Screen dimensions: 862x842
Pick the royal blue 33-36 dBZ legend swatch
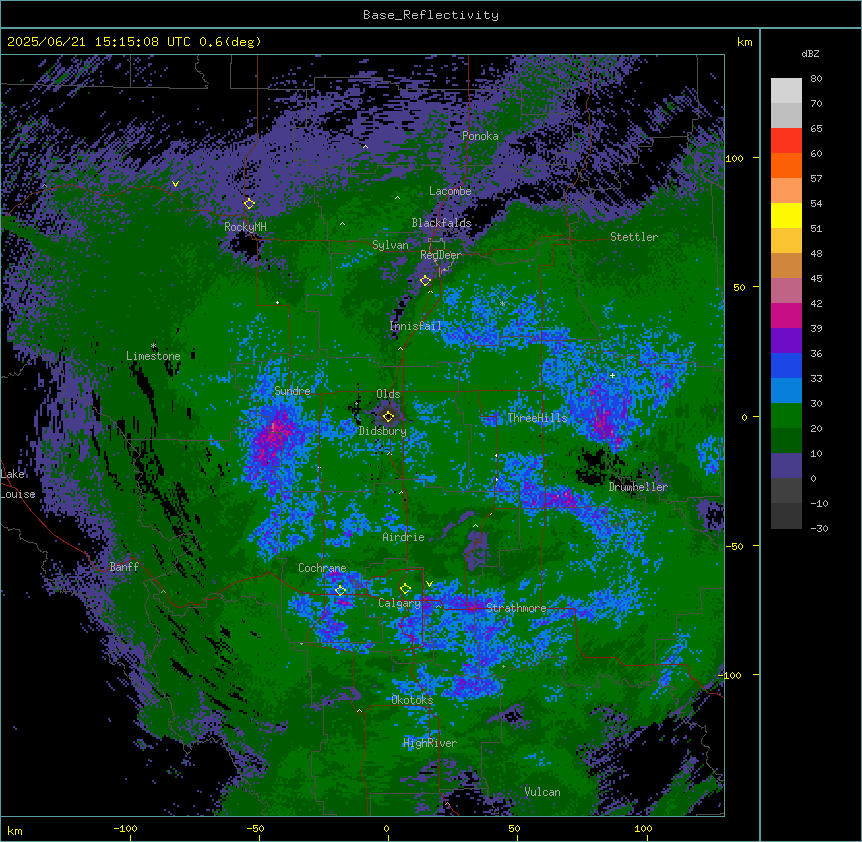click(x=786, y=365)
